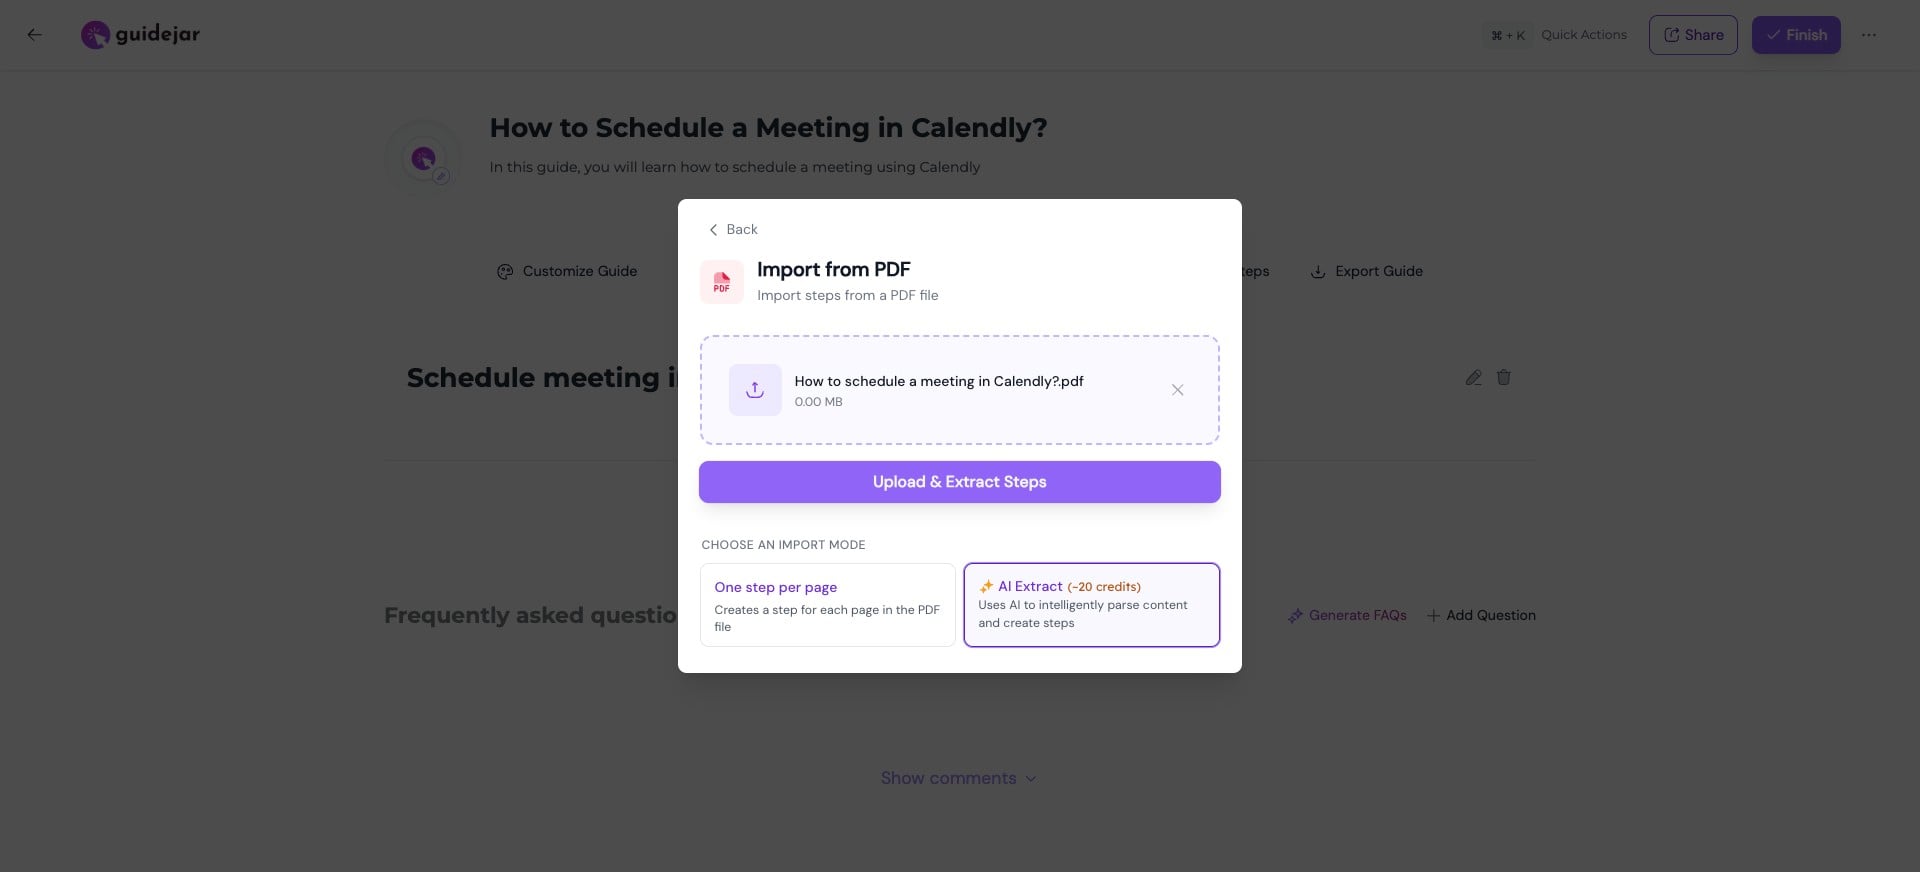Remove the uploaded Calendly PDF with the X
1920x872 pixels.
click(1177, 390)
